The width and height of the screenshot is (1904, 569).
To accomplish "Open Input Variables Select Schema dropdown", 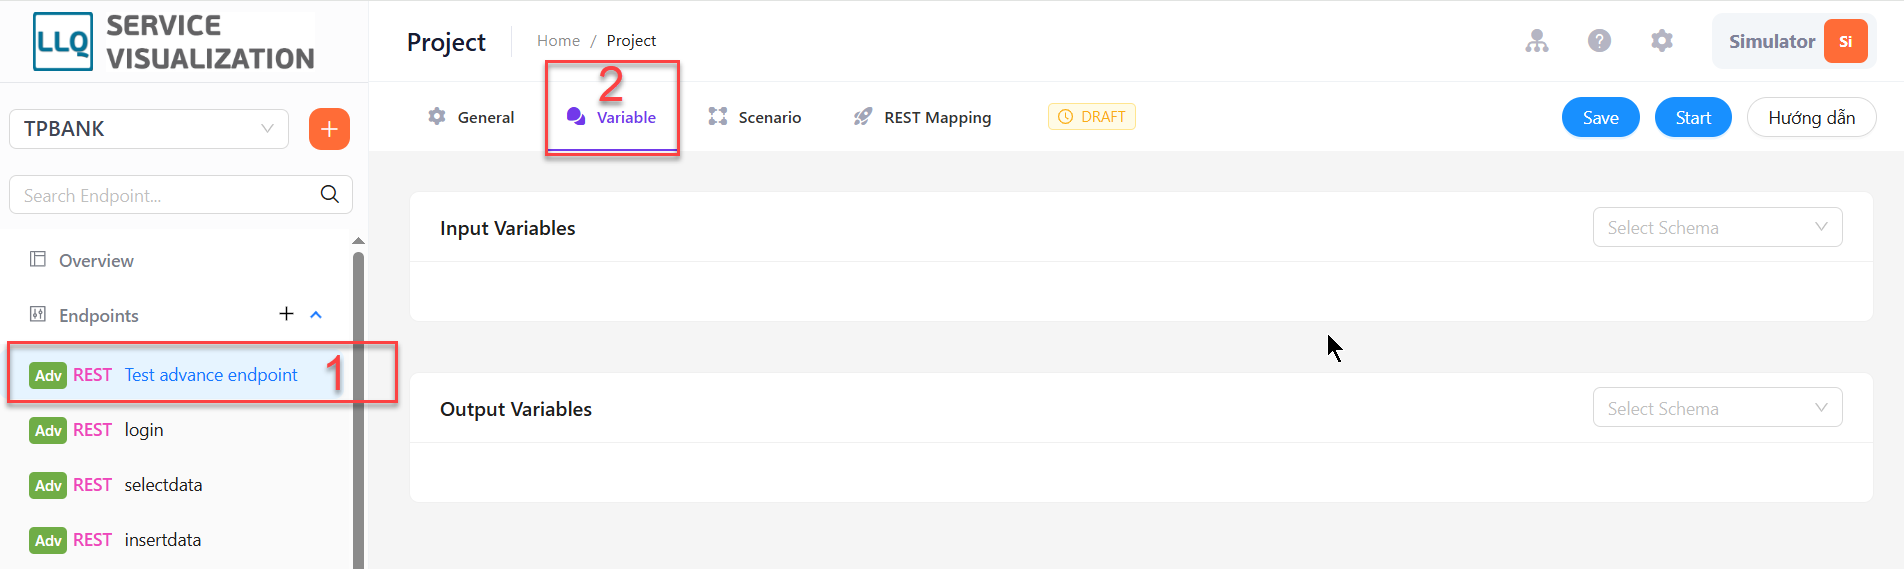I will [x=1717, y=227].
